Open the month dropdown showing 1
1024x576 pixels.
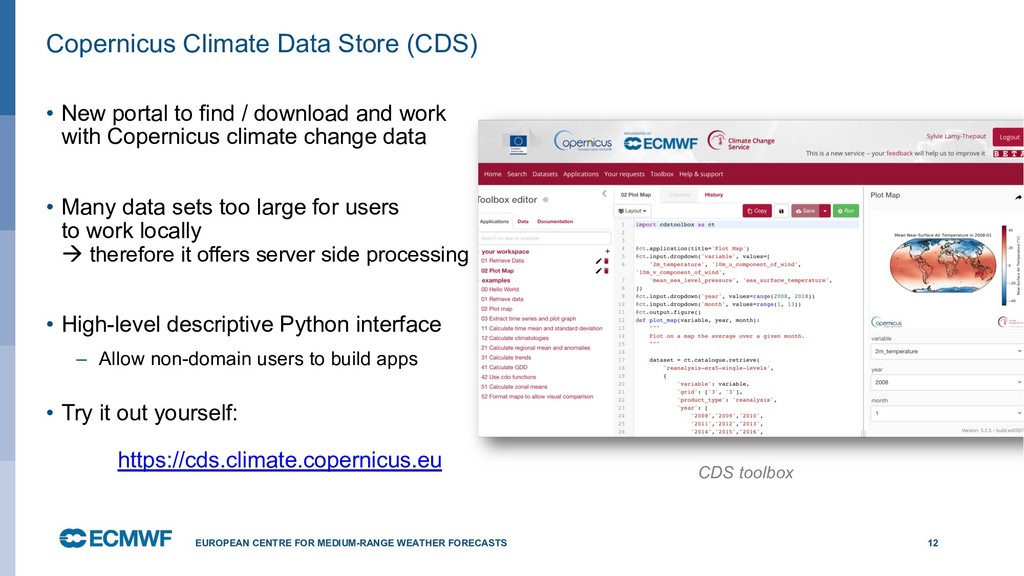point(947,413)
